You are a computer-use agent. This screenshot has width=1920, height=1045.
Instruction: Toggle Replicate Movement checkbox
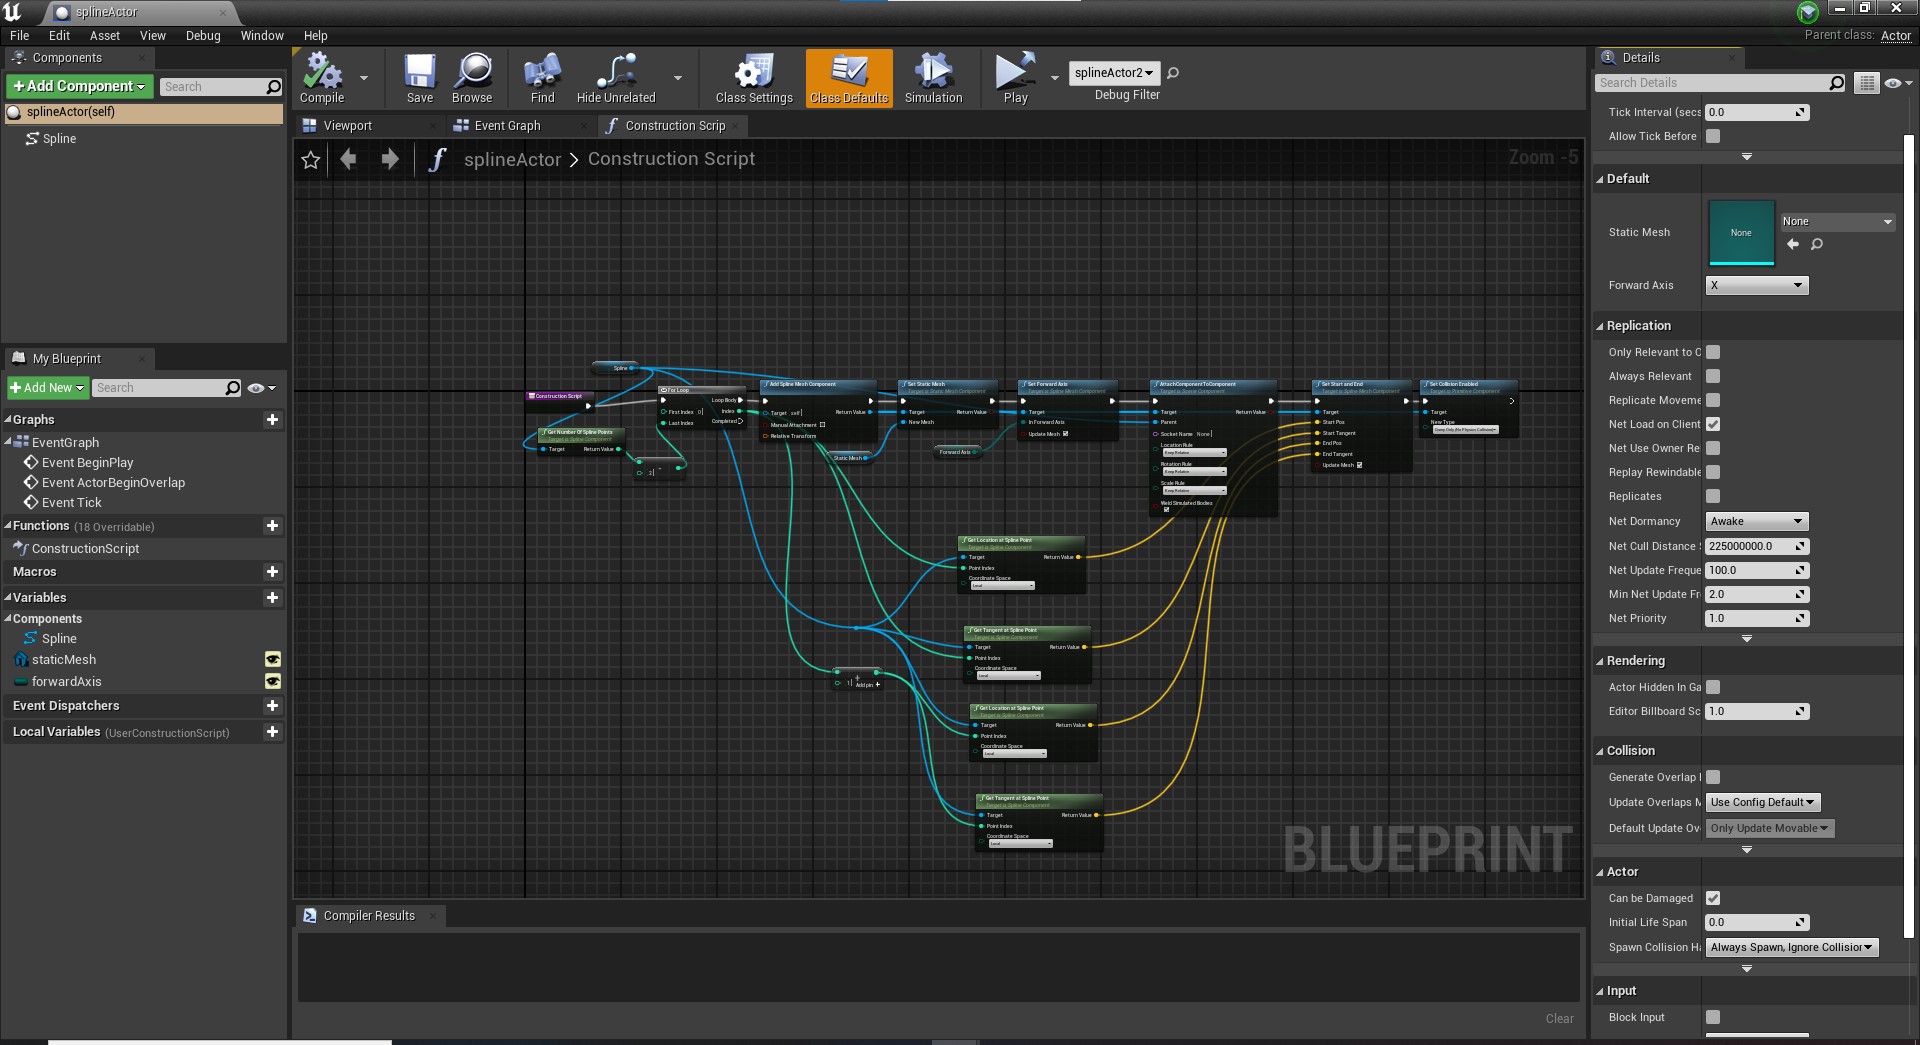coord(1713,400)
